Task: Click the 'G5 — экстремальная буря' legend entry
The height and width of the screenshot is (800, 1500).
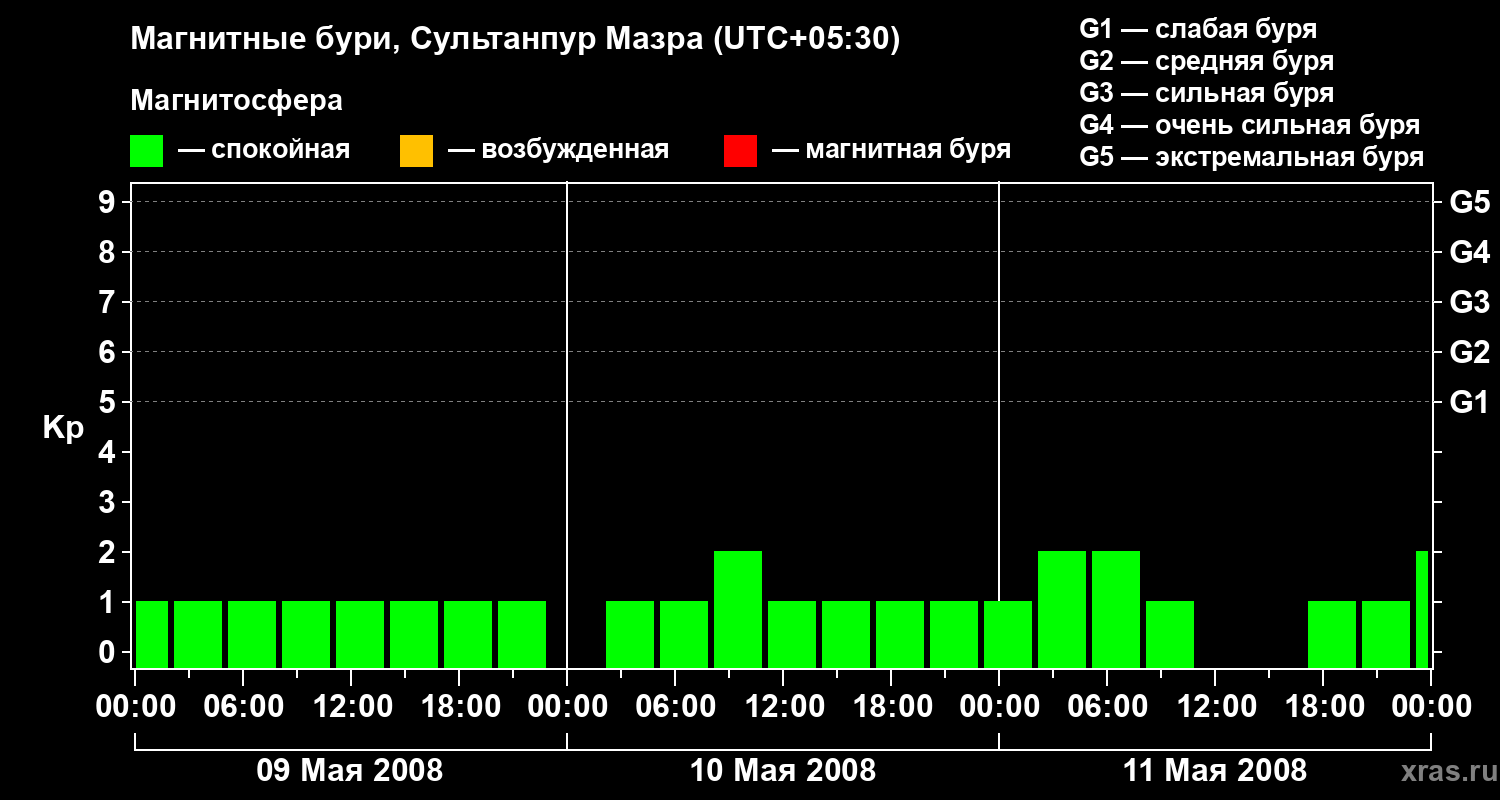Action: point(1251,157)
